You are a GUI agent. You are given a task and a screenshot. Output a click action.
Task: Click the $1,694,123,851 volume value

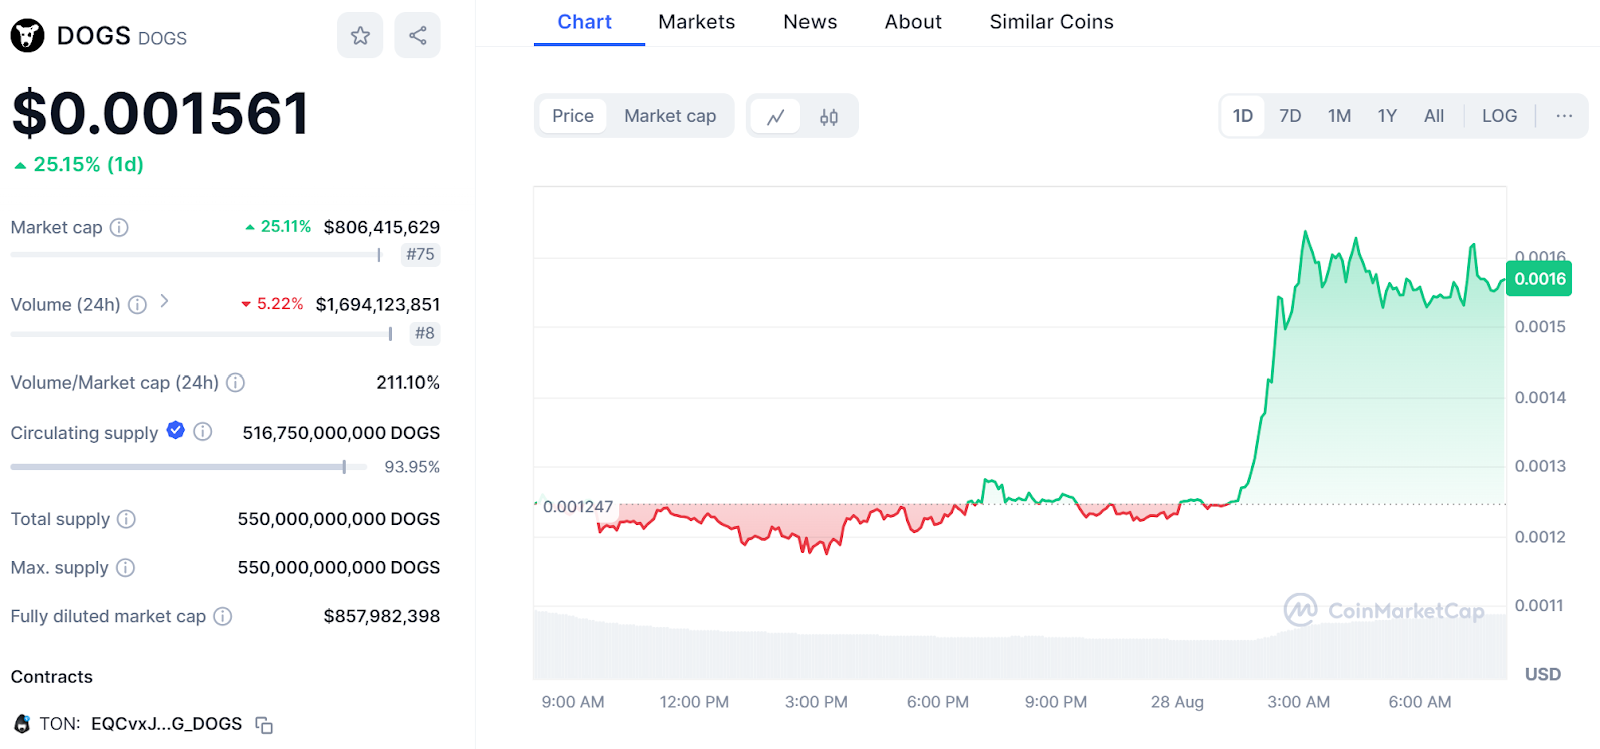(378, 304)
